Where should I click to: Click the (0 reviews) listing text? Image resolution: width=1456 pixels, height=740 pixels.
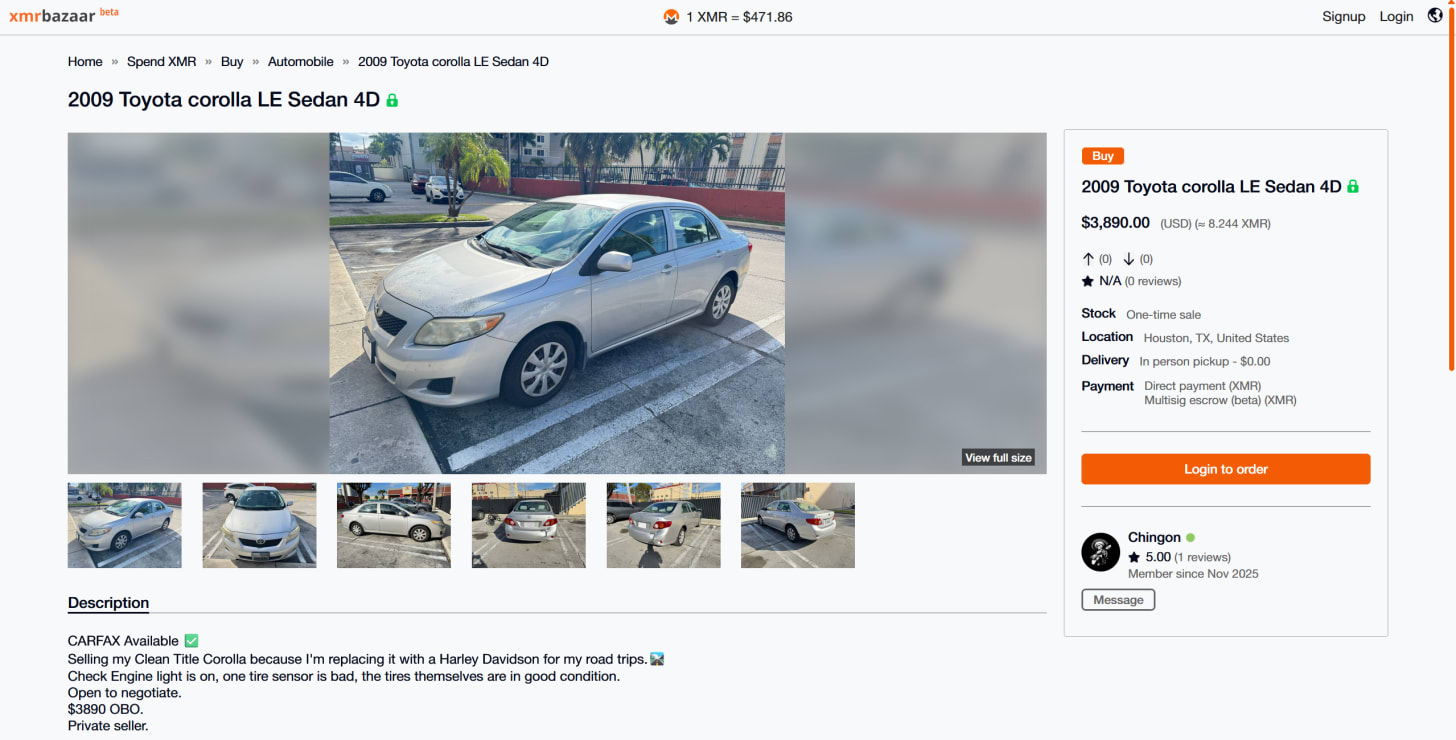point(1153,281)
